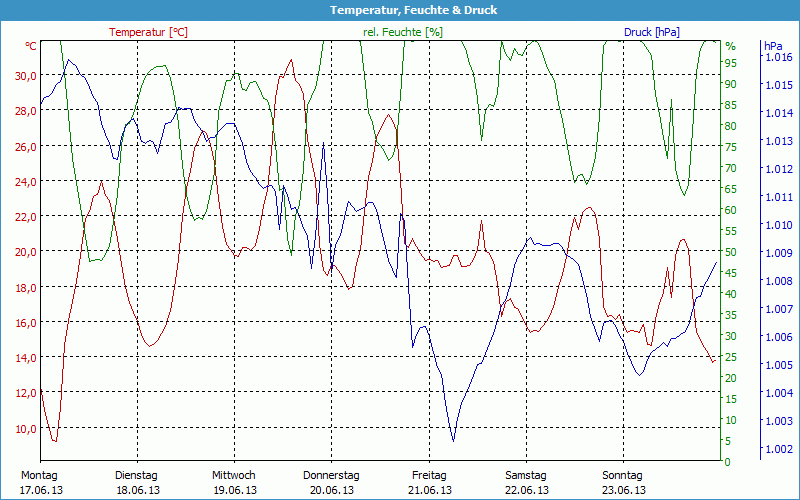800x500 pixels.
Task: Click the 1.011 pressure axis value
Action: [x=779, y=196]
